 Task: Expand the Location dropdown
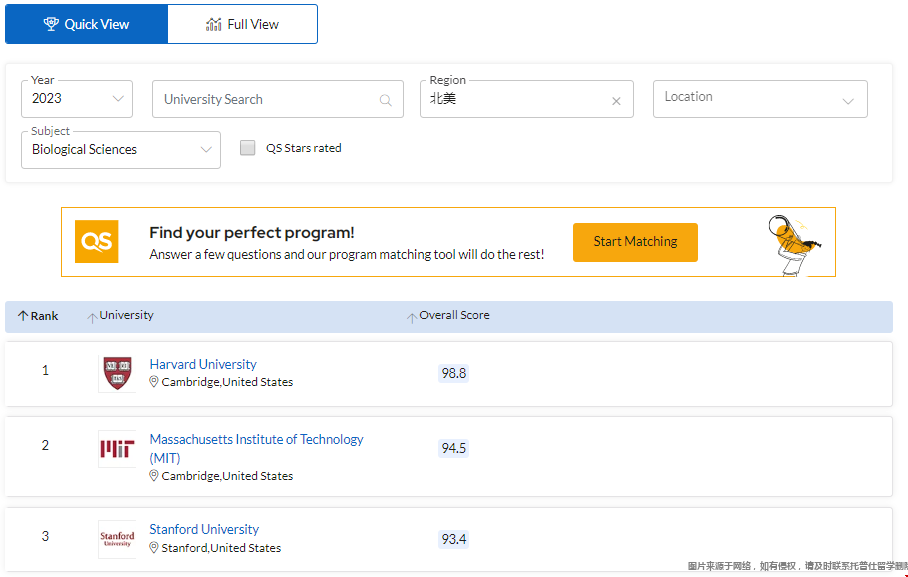coord(759,99)
